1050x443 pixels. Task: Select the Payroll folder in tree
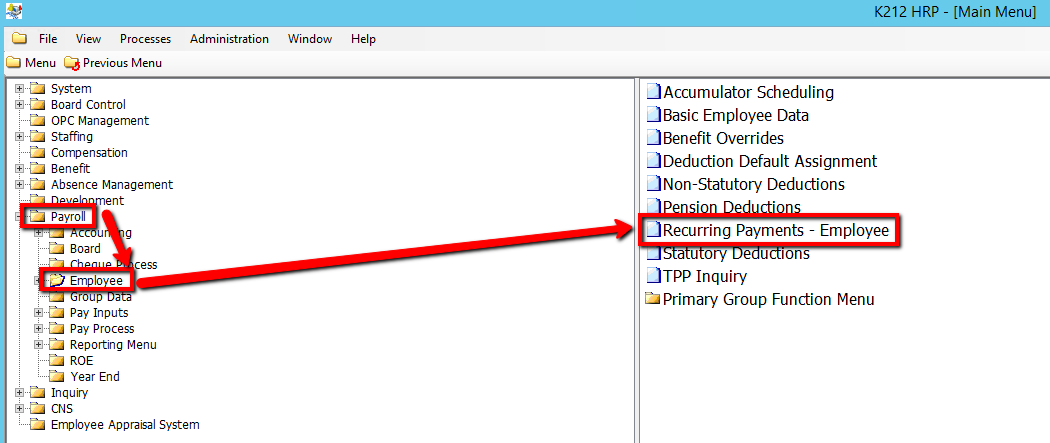pos(69,217)
